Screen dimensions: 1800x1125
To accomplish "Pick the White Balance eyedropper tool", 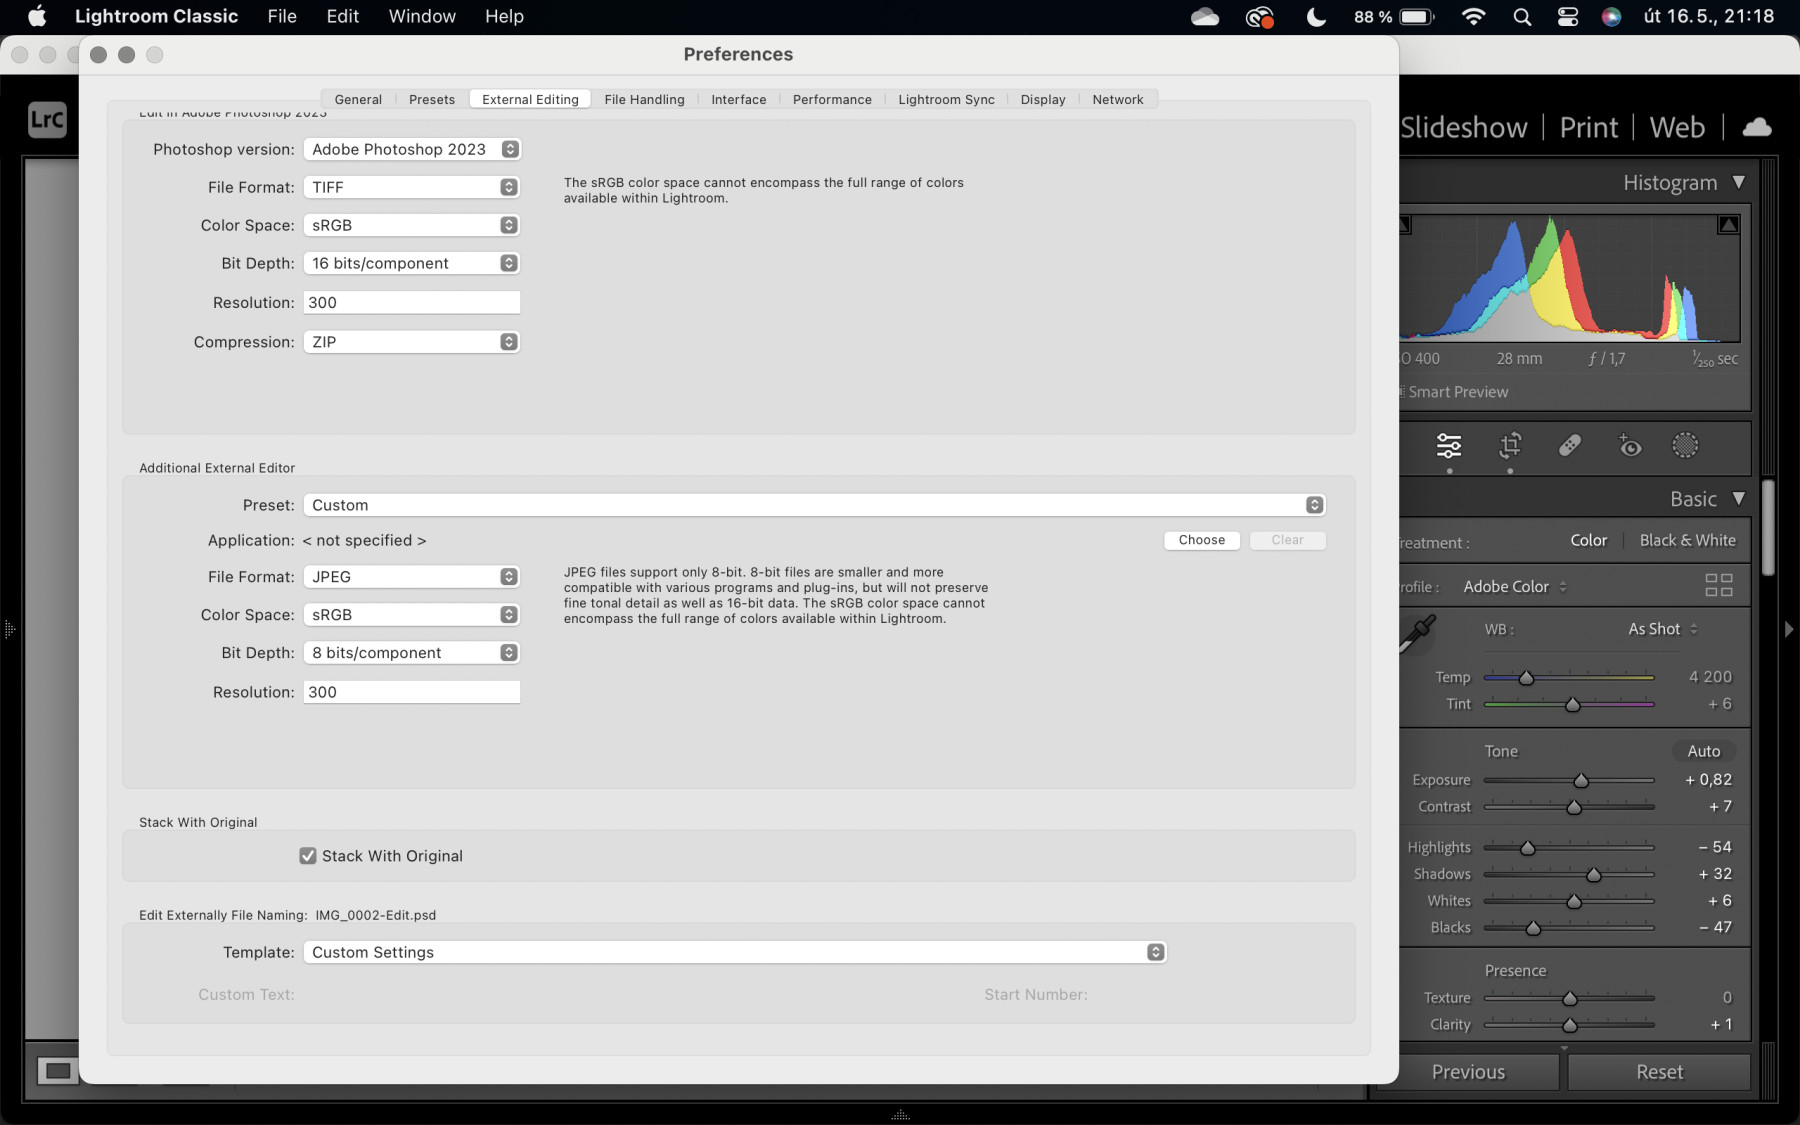I will coord(1417,633).
